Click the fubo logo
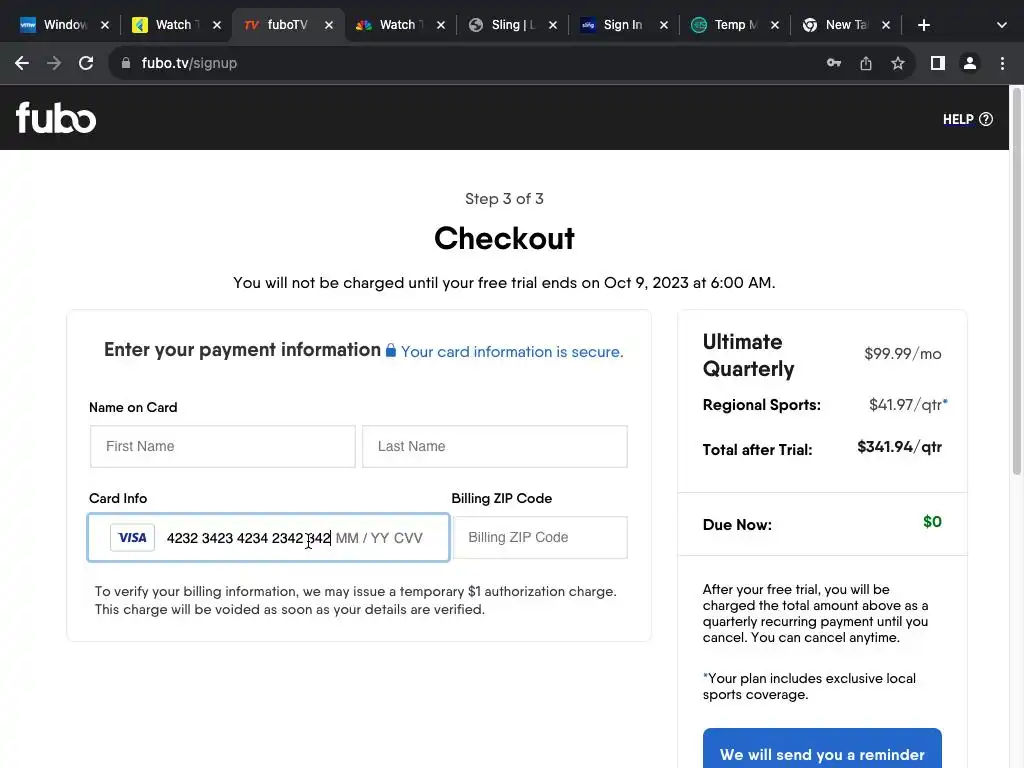The image size is (1024, 768). 56,118
